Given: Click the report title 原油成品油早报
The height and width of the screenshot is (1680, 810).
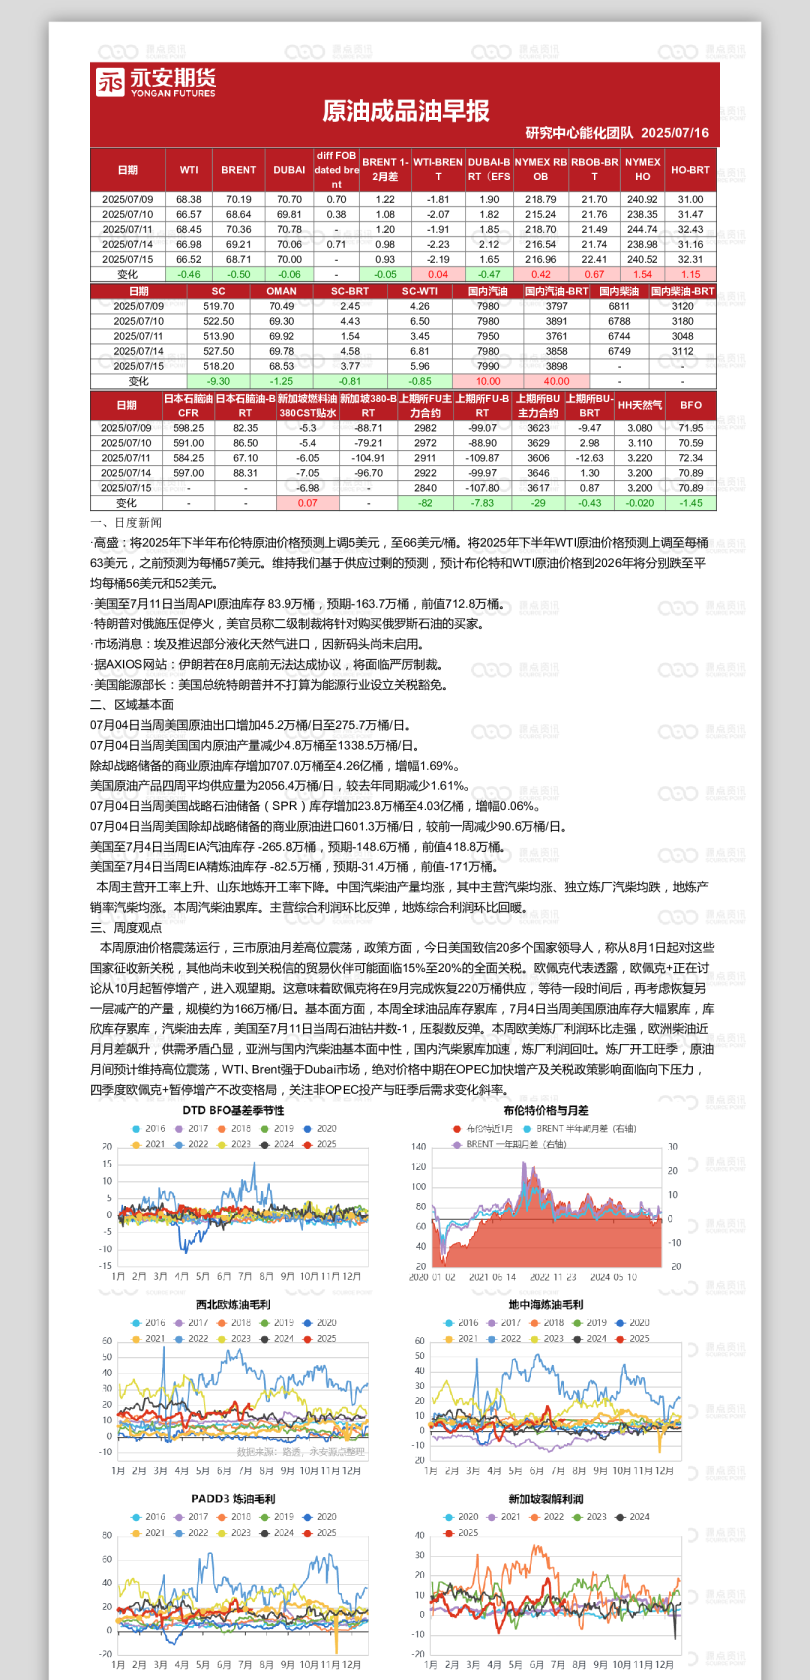Looking at the screenshot, I should coord(406,111).
